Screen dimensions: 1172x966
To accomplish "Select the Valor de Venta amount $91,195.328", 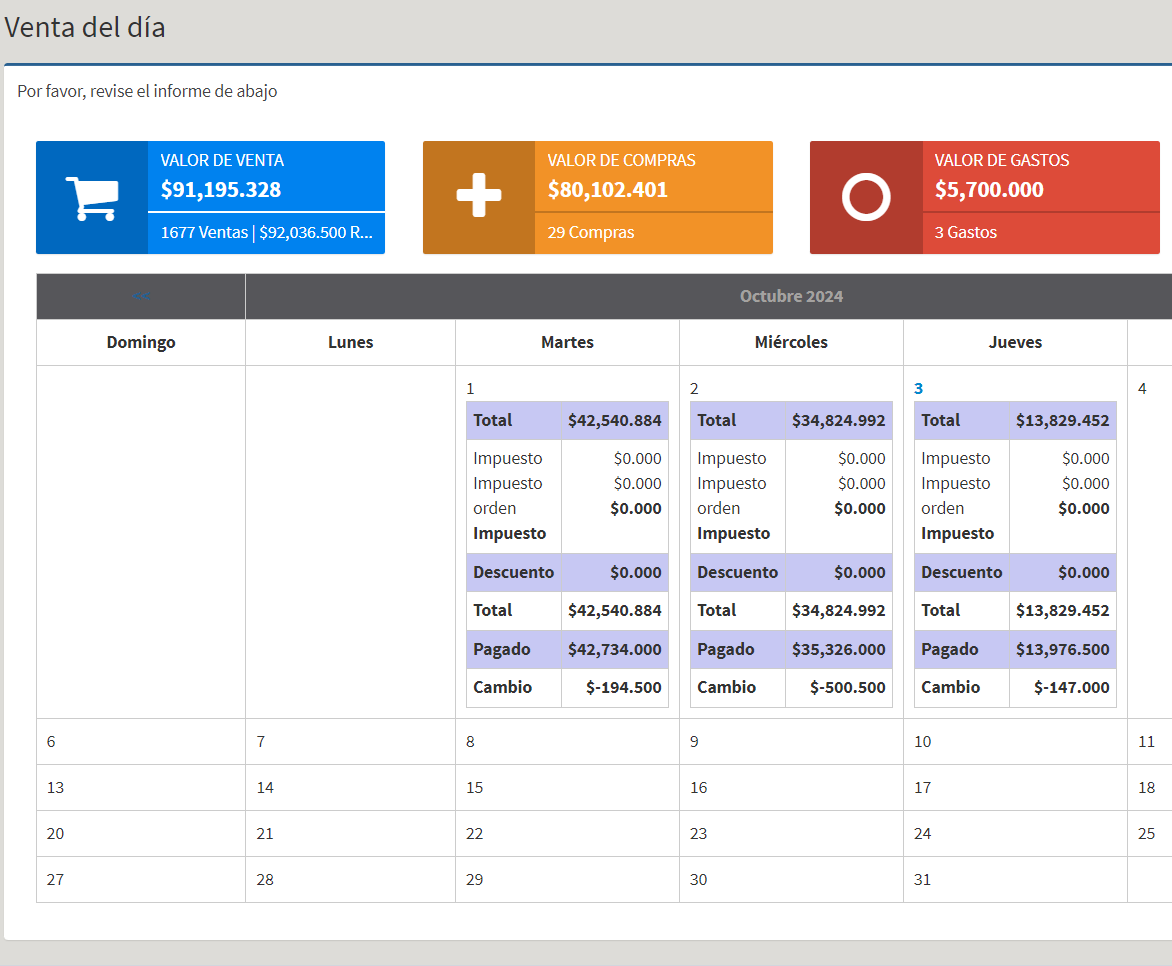I will [221, 190].
